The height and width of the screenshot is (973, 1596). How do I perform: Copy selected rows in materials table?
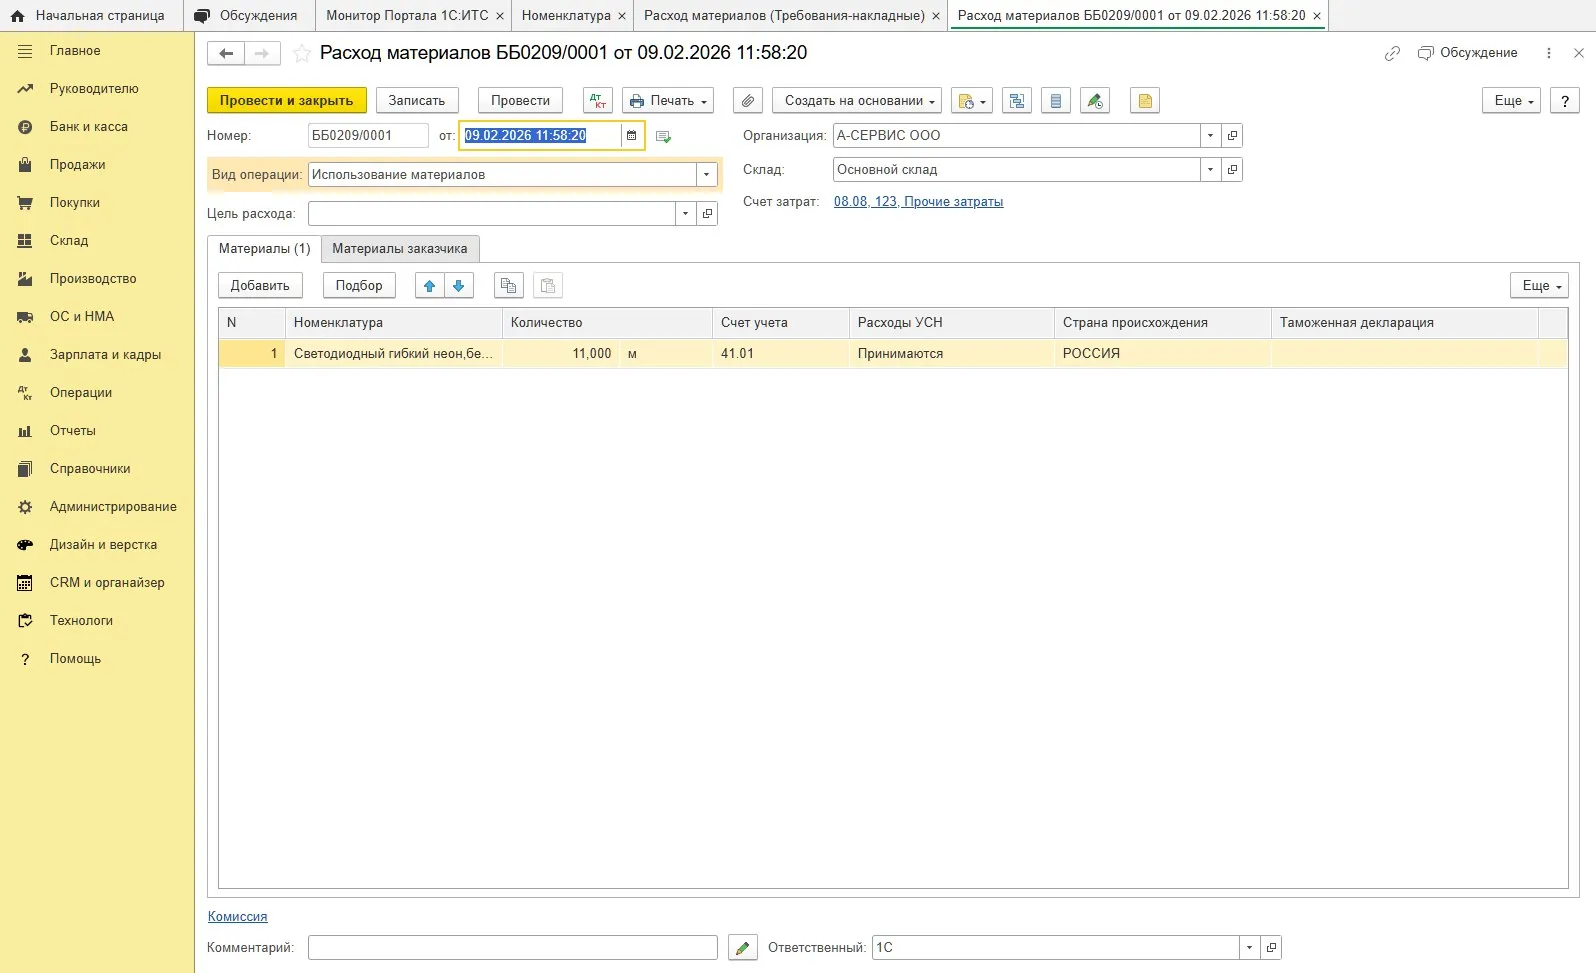[x=509, y=286]
